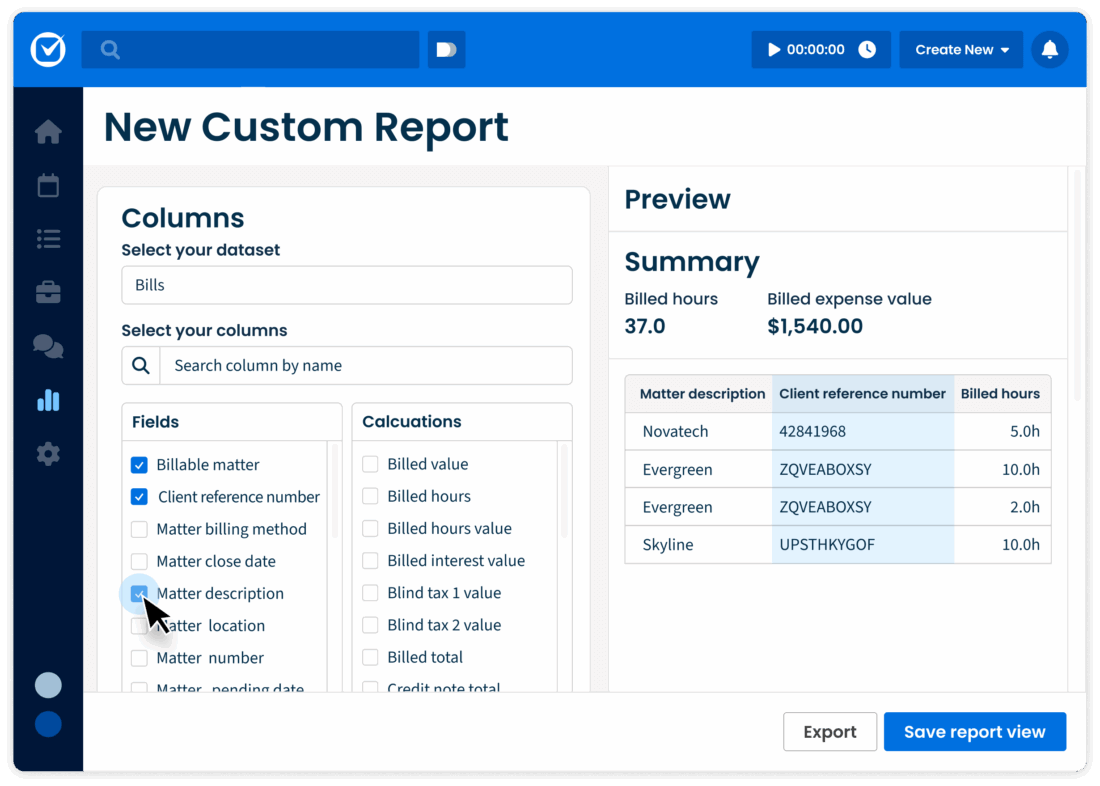1100x786 pixels.
Task: Open the Home page from the sidebar
Action: pos(47,131)
